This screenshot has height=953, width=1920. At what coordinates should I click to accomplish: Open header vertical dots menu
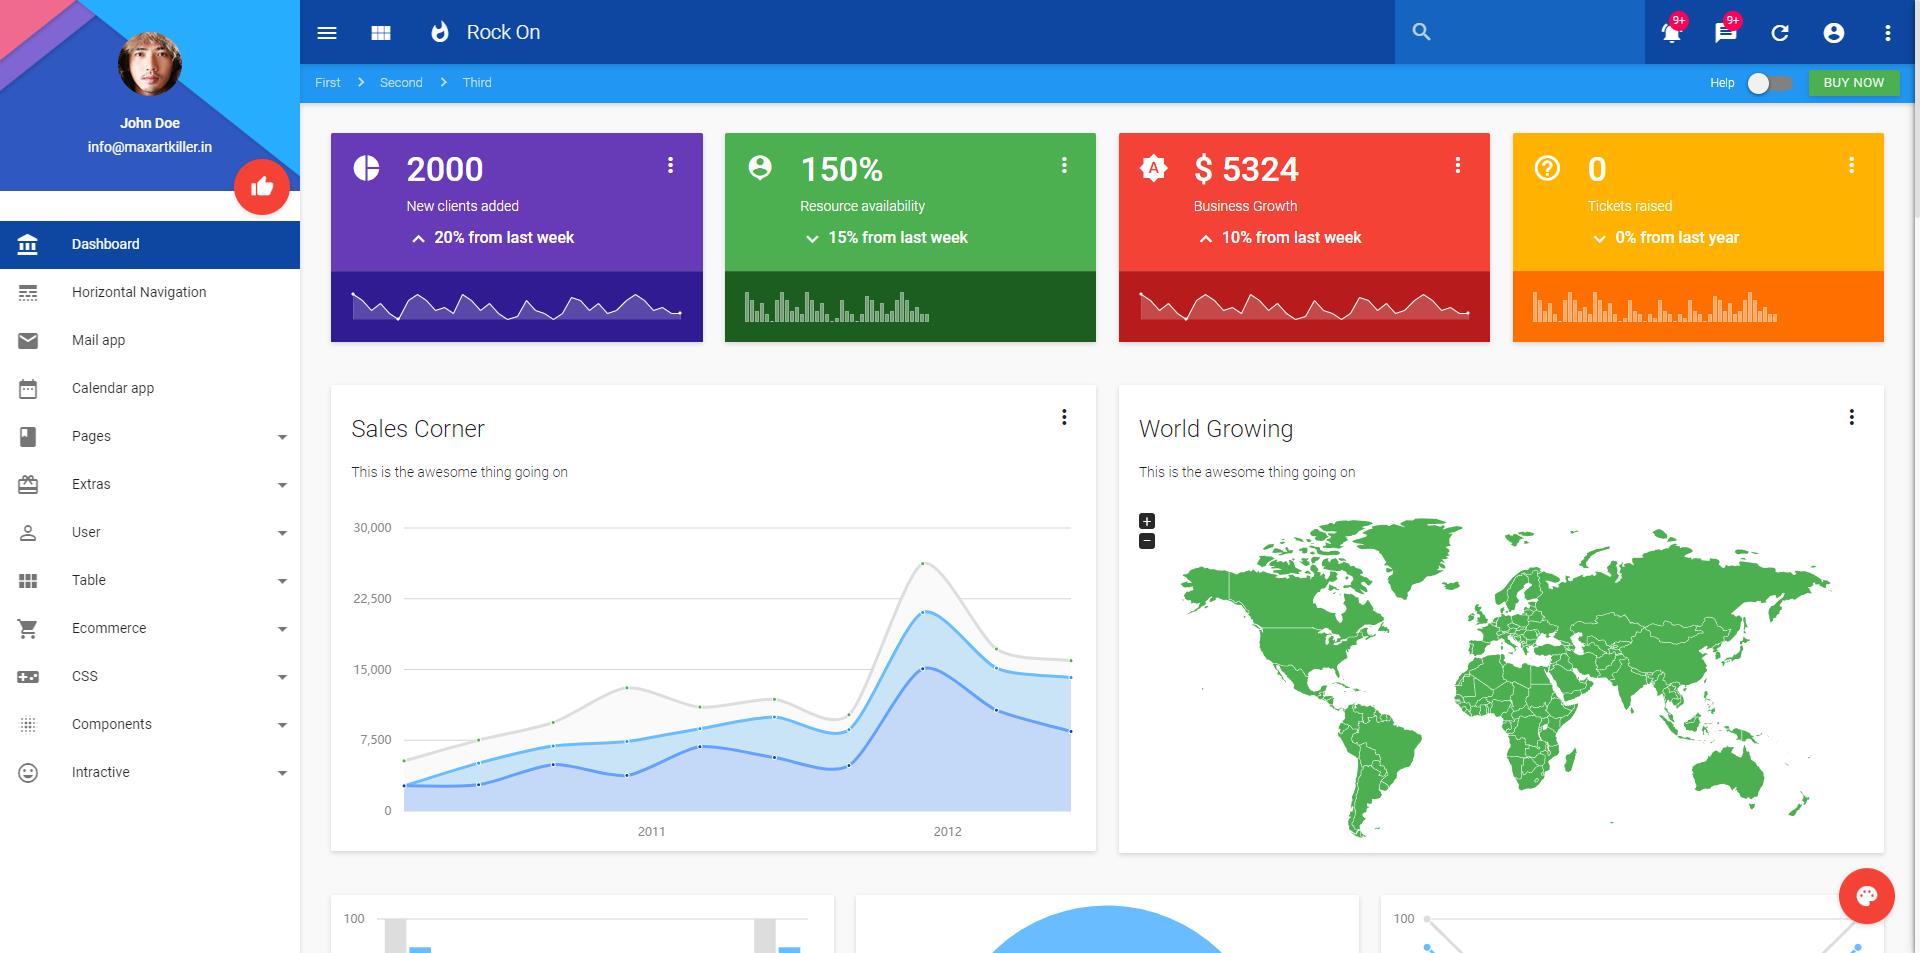(x=1888, y=33)
